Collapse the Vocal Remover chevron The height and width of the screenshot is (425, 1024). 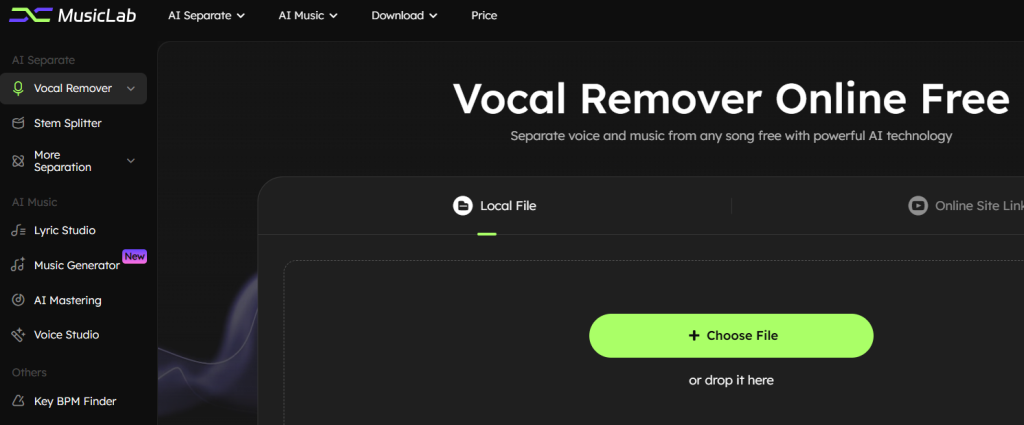click(131, 88)
